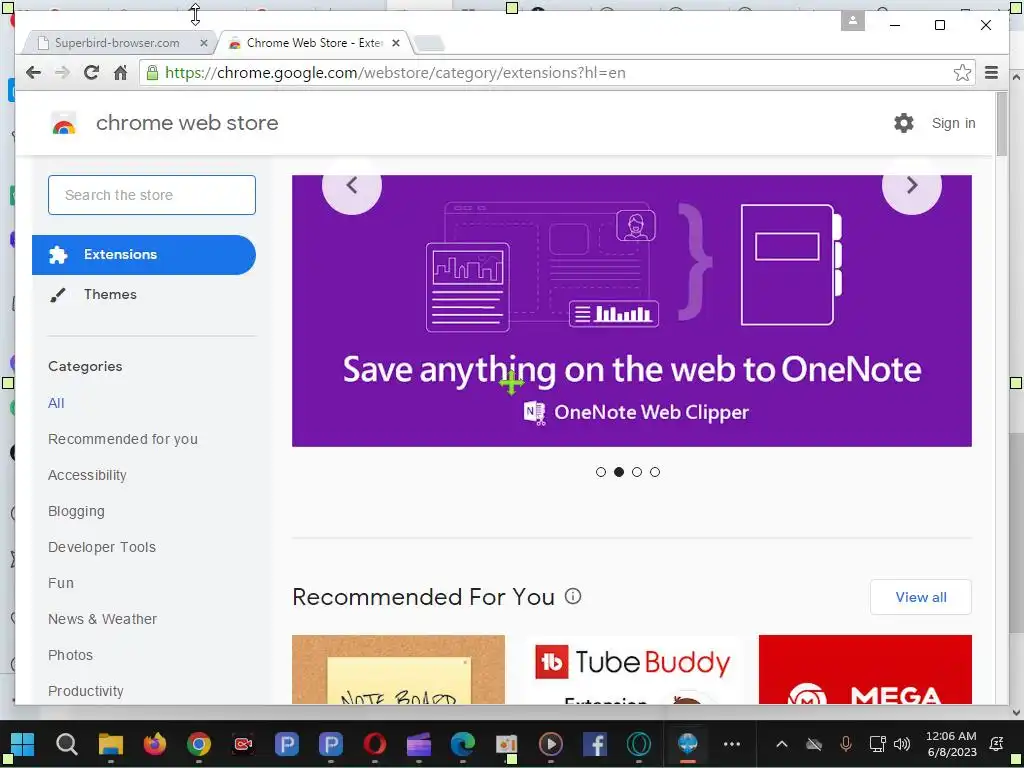Switch to Superbird-browser.com tab
The height and width of the screenshot is (768, 1024).
pyautogui.click(x=116, y=43)
